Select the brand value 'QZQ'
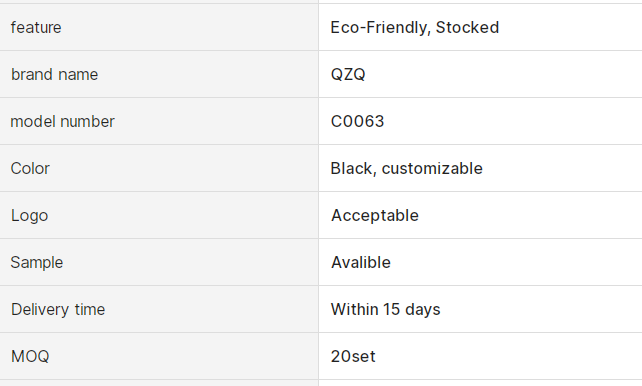The width and height of the screenshot is (642, 386). pyautogui.click(x=348, y=74)
